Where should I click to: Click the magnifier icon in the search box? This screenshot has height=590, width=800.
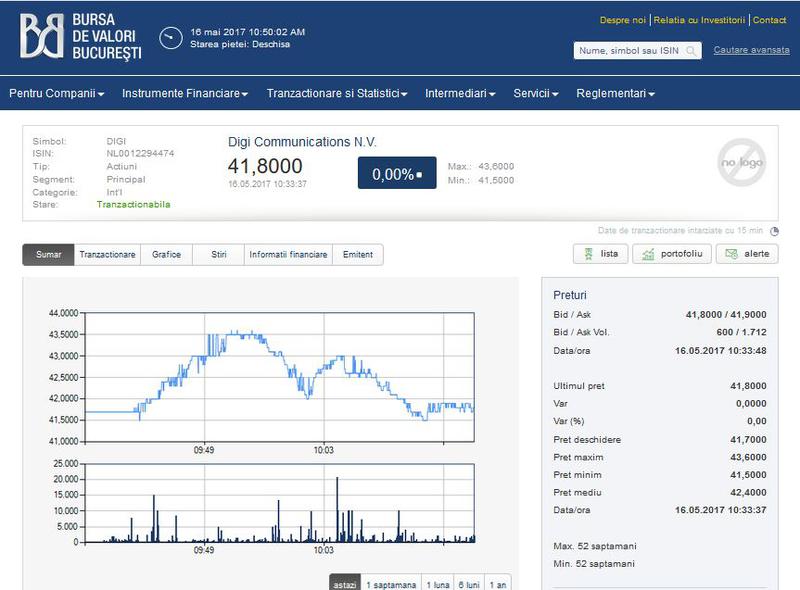click(x=692, y=51)
